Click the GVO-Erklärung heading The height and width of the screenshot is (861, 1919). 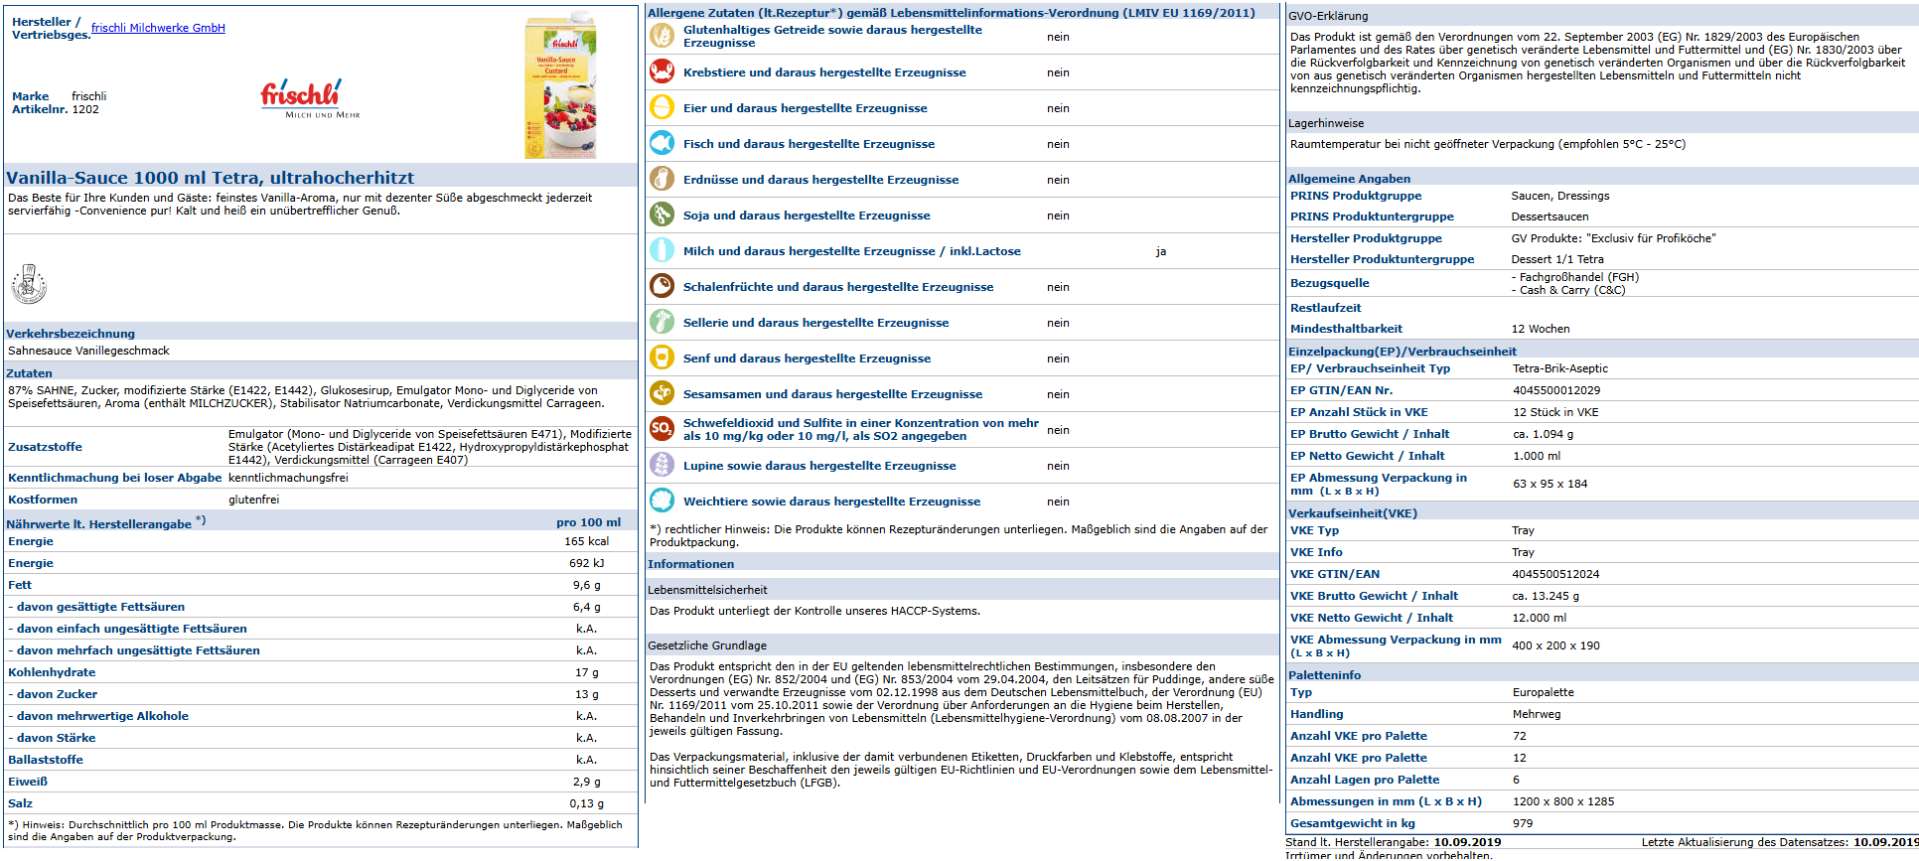click(1328, 16)
